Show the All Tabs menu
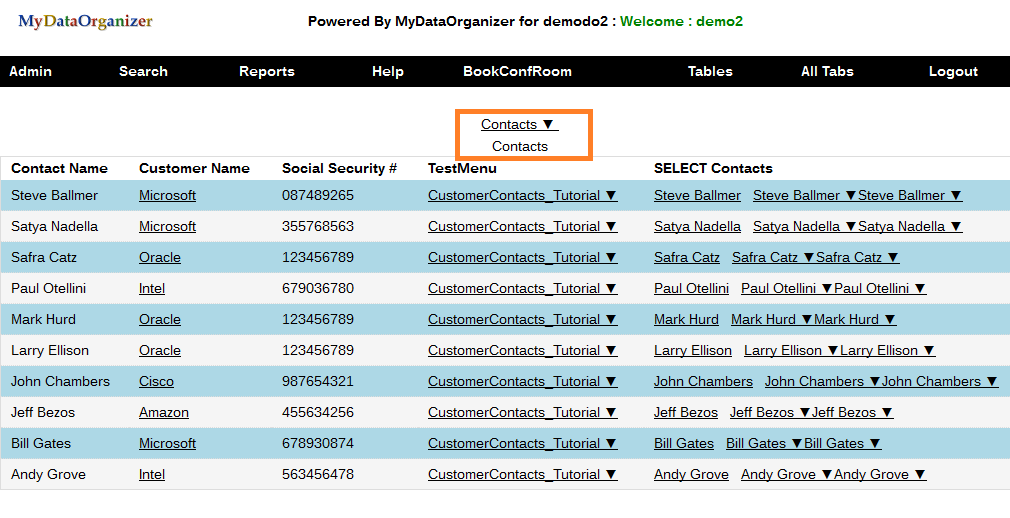1010x518 pixels. 826,71
